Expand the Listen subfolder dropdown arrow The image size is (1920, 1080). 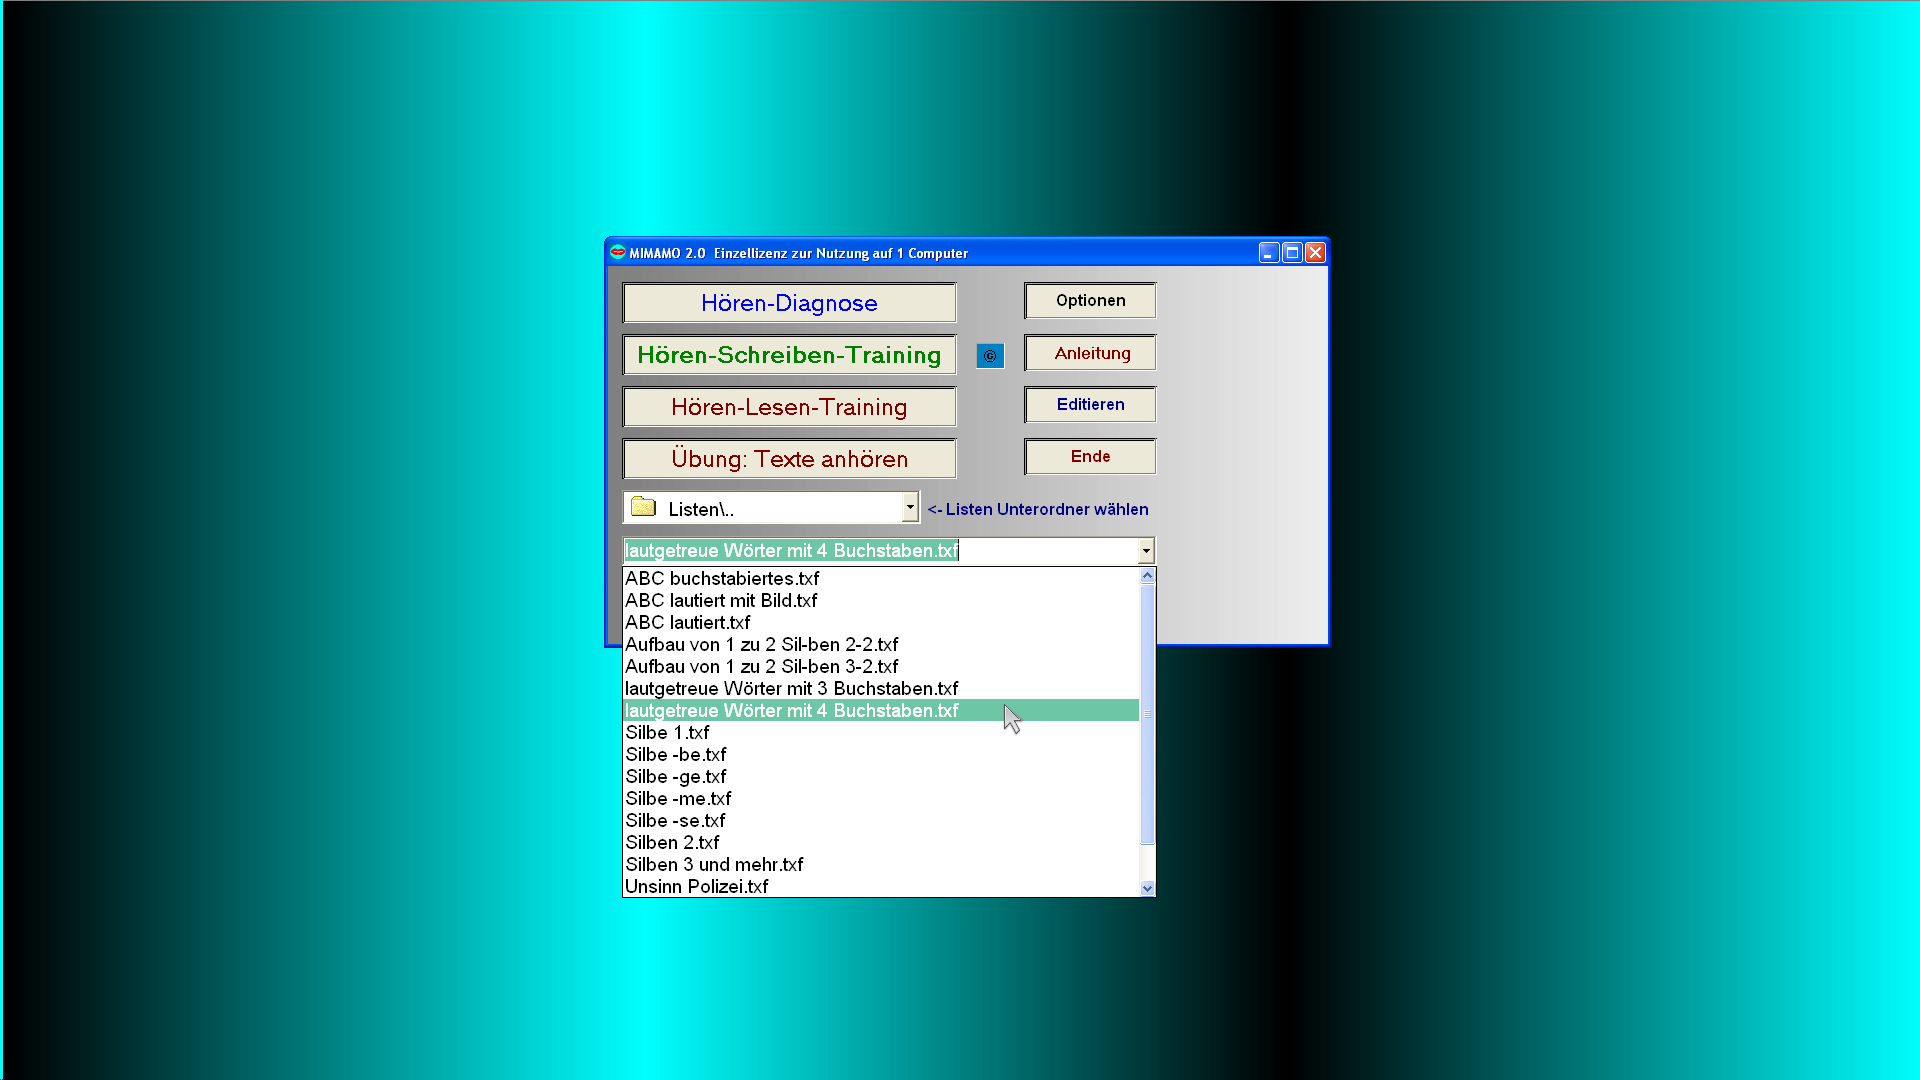click(x=909, y=507)
